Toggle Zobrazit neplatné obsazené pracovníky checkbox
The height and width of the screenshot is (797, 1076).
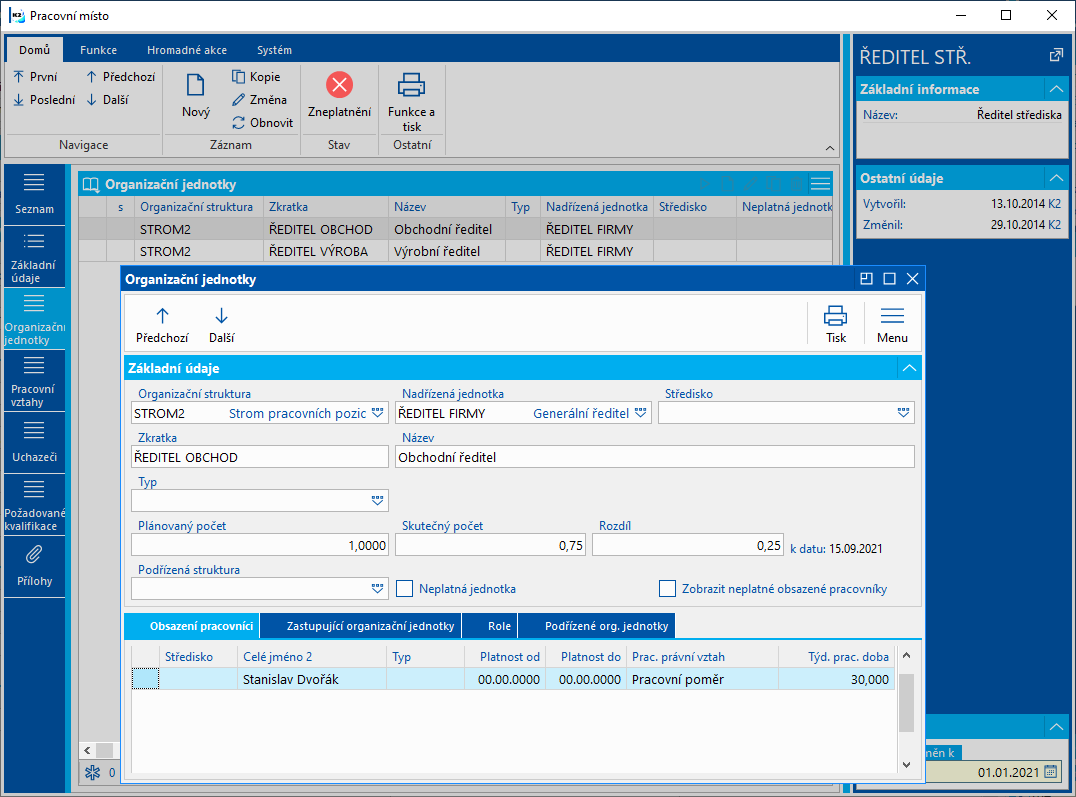[x=667, y=589]
